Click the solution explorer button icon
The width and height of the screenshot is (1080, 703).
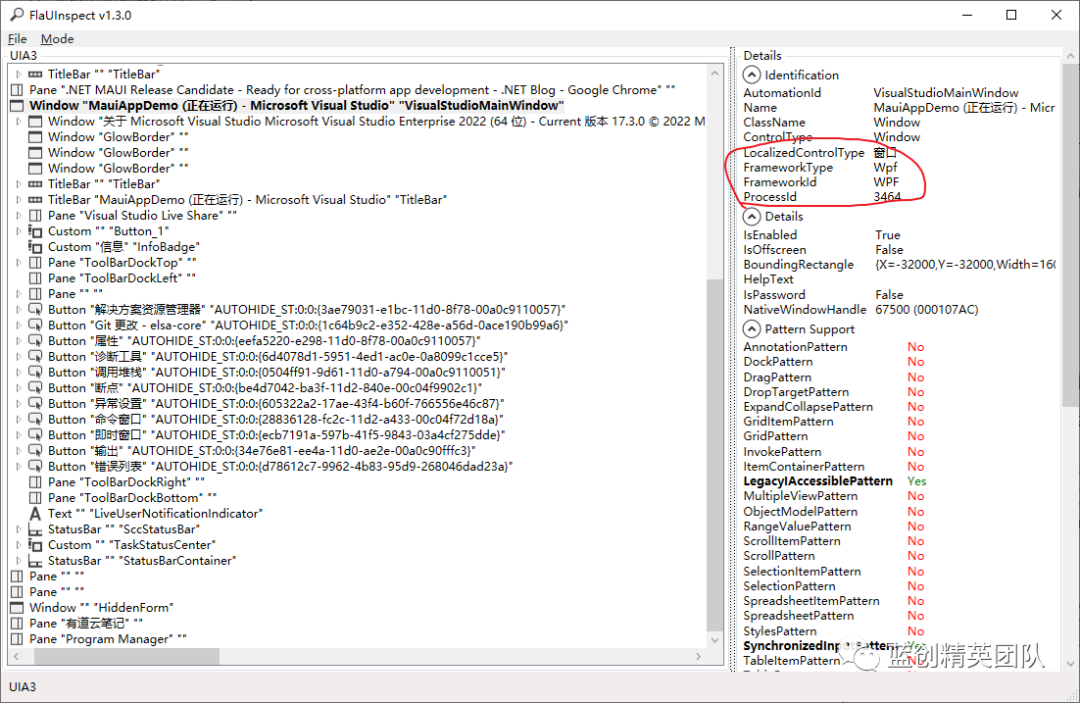(35, 309)
